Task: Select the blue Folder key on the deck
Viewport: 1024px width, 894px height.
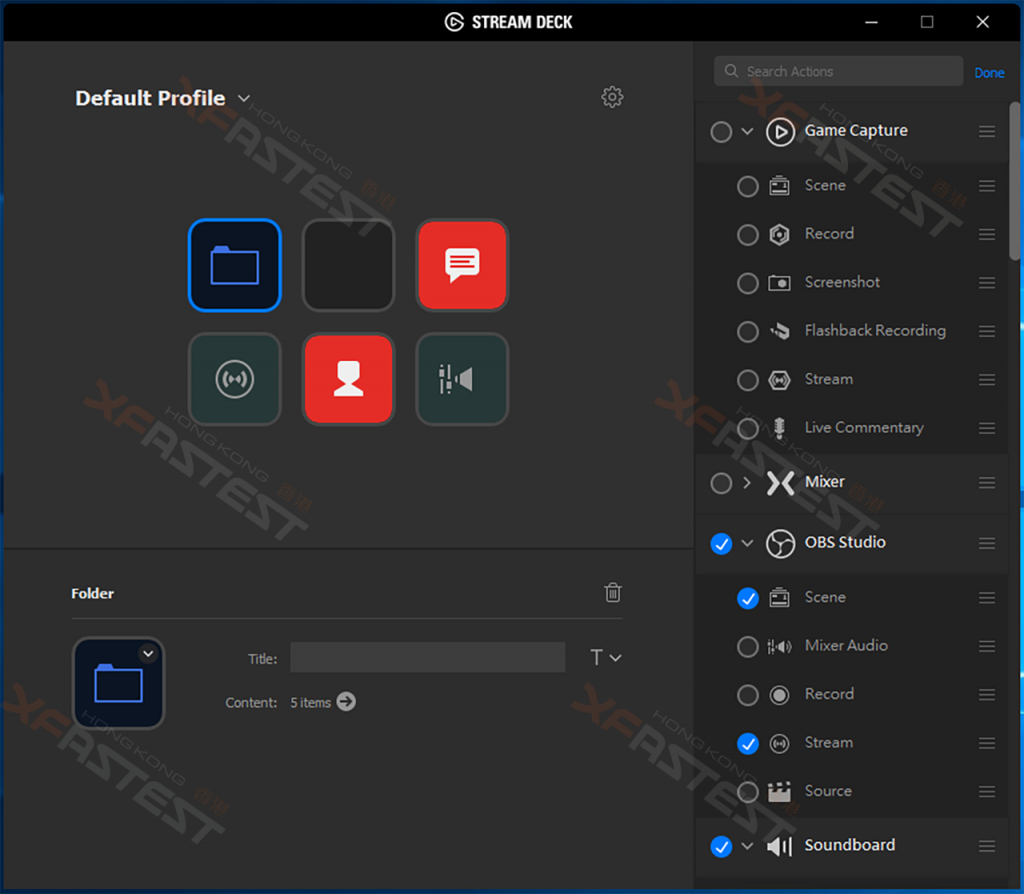Action: 234,265
